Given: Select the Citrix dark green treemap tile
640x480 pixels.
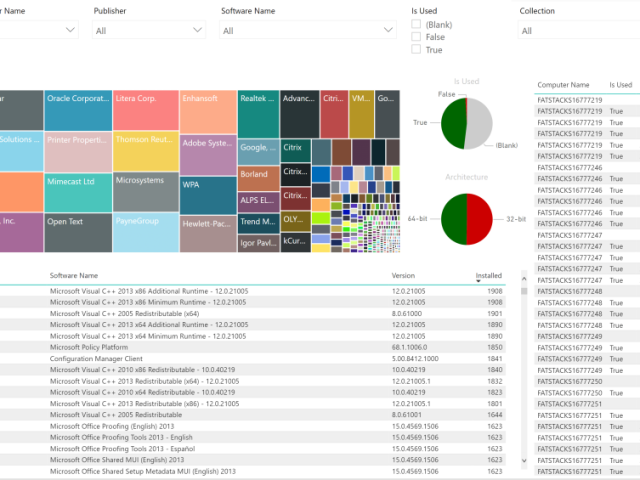Looking at the screenshot, I should tap(296, 151).
